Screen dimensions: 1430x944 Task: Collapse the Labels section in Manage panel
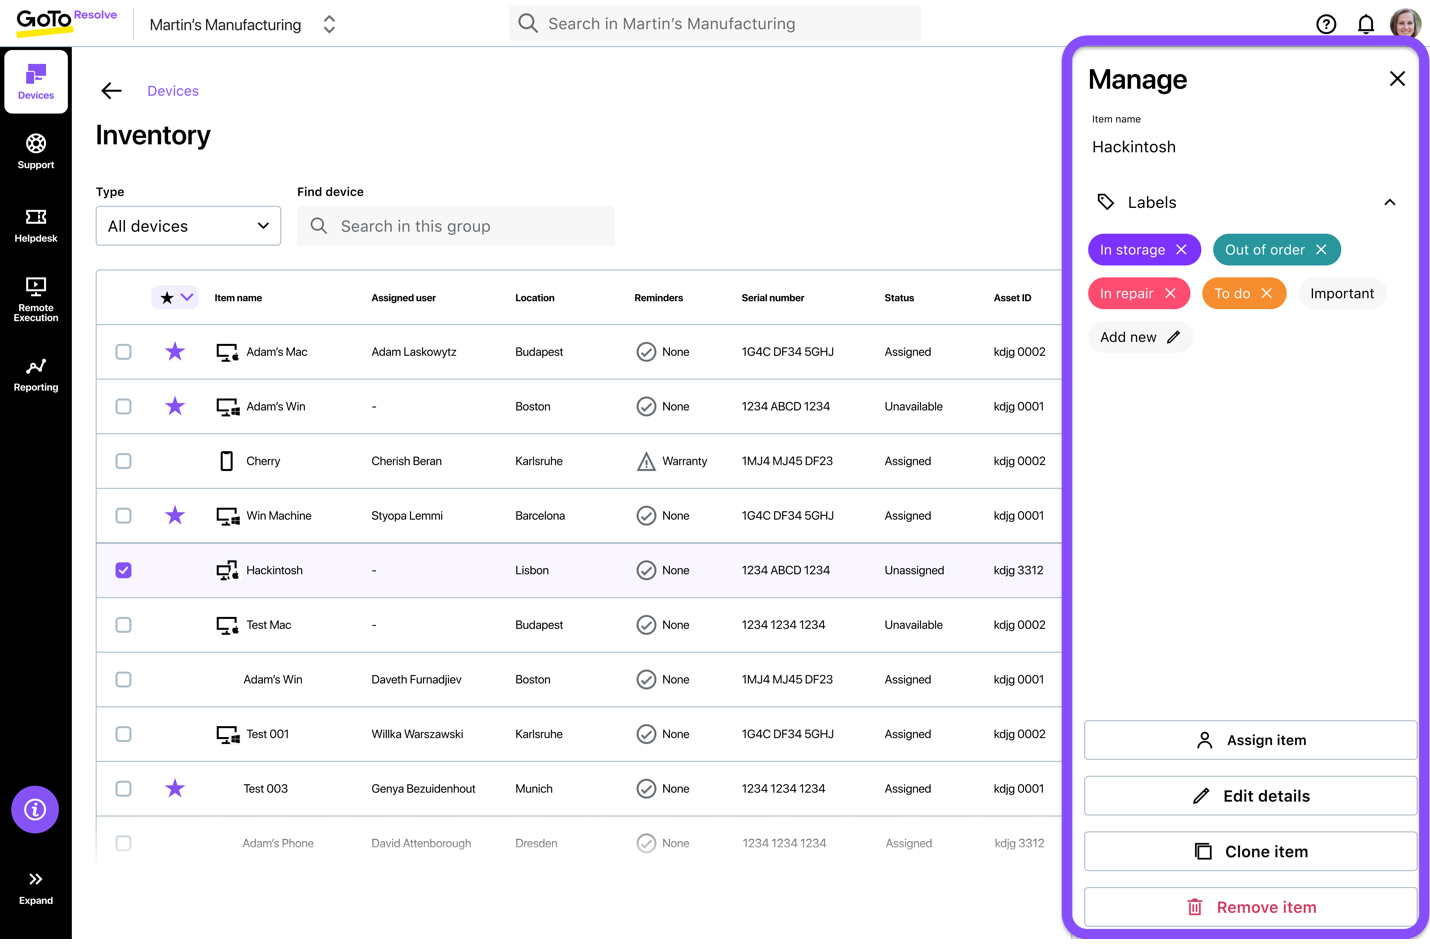1390,201
